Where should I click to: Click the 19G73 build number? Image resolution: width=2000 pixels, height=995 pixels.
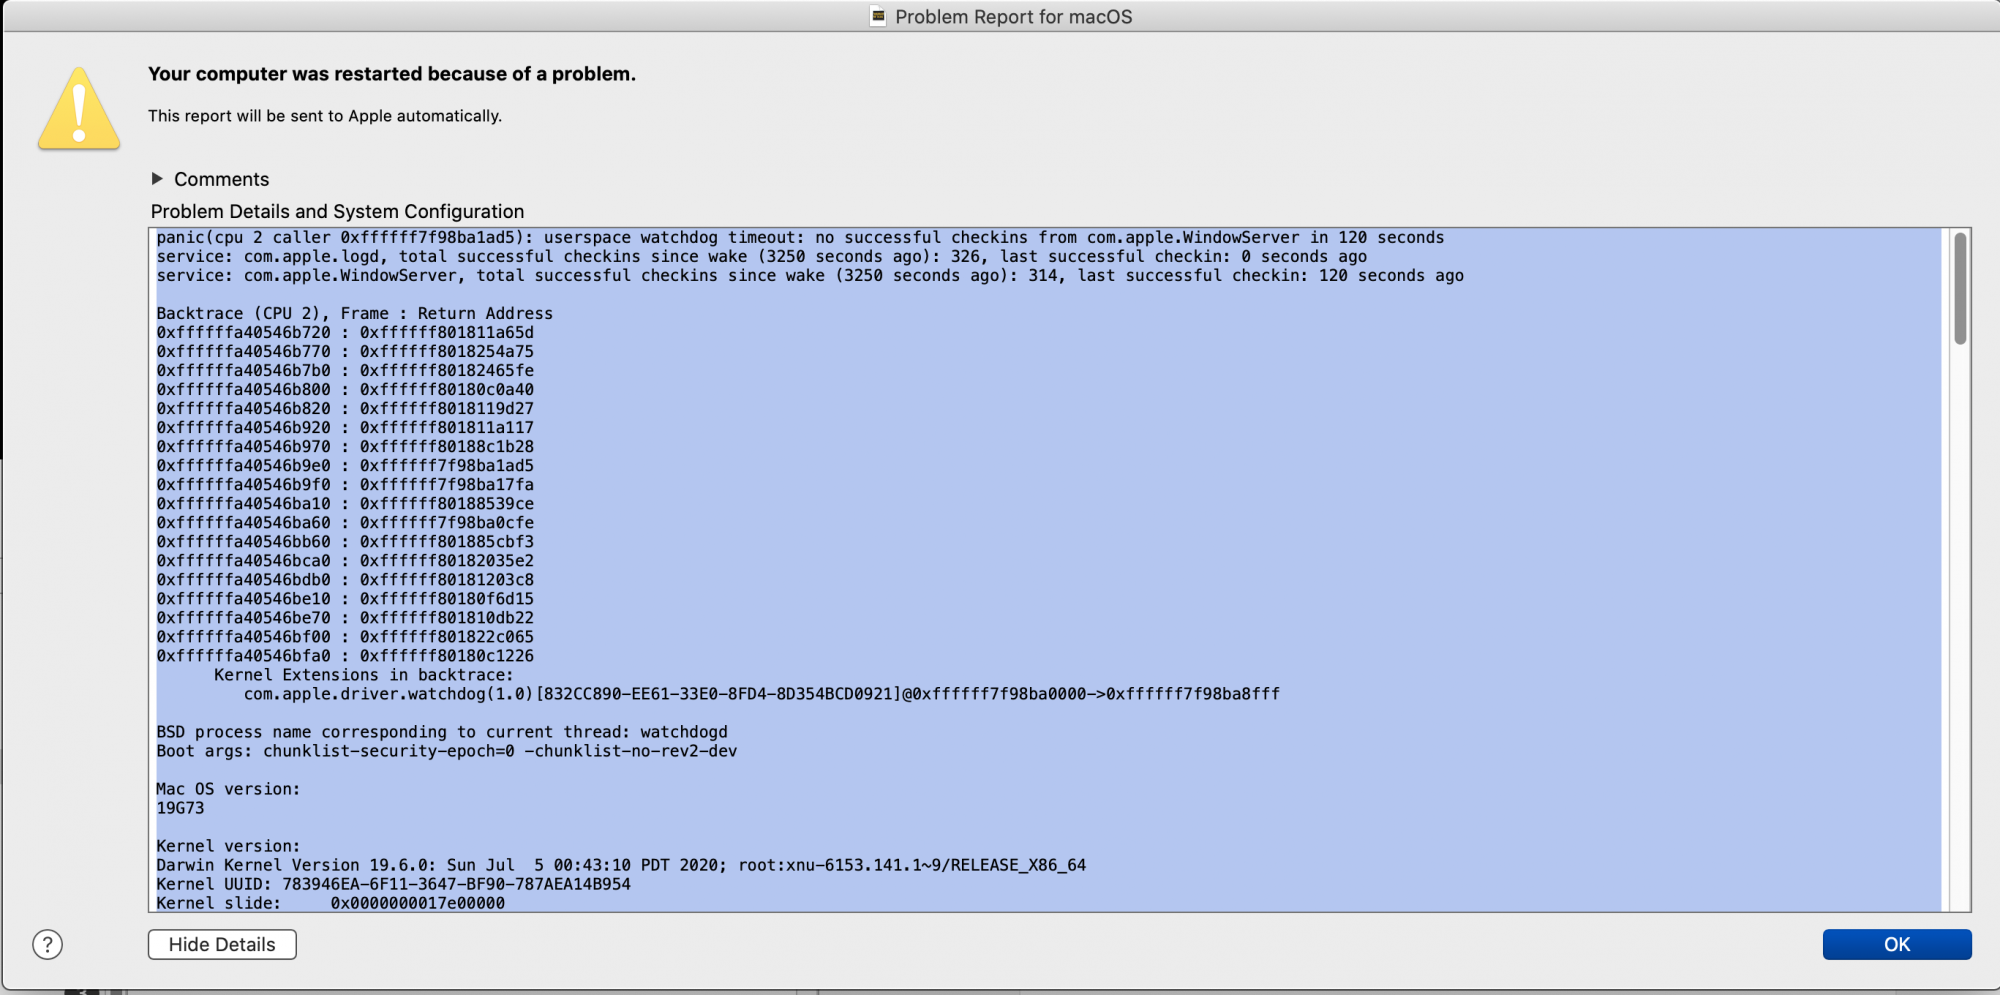pyautogui.click(x=180, y=808)
